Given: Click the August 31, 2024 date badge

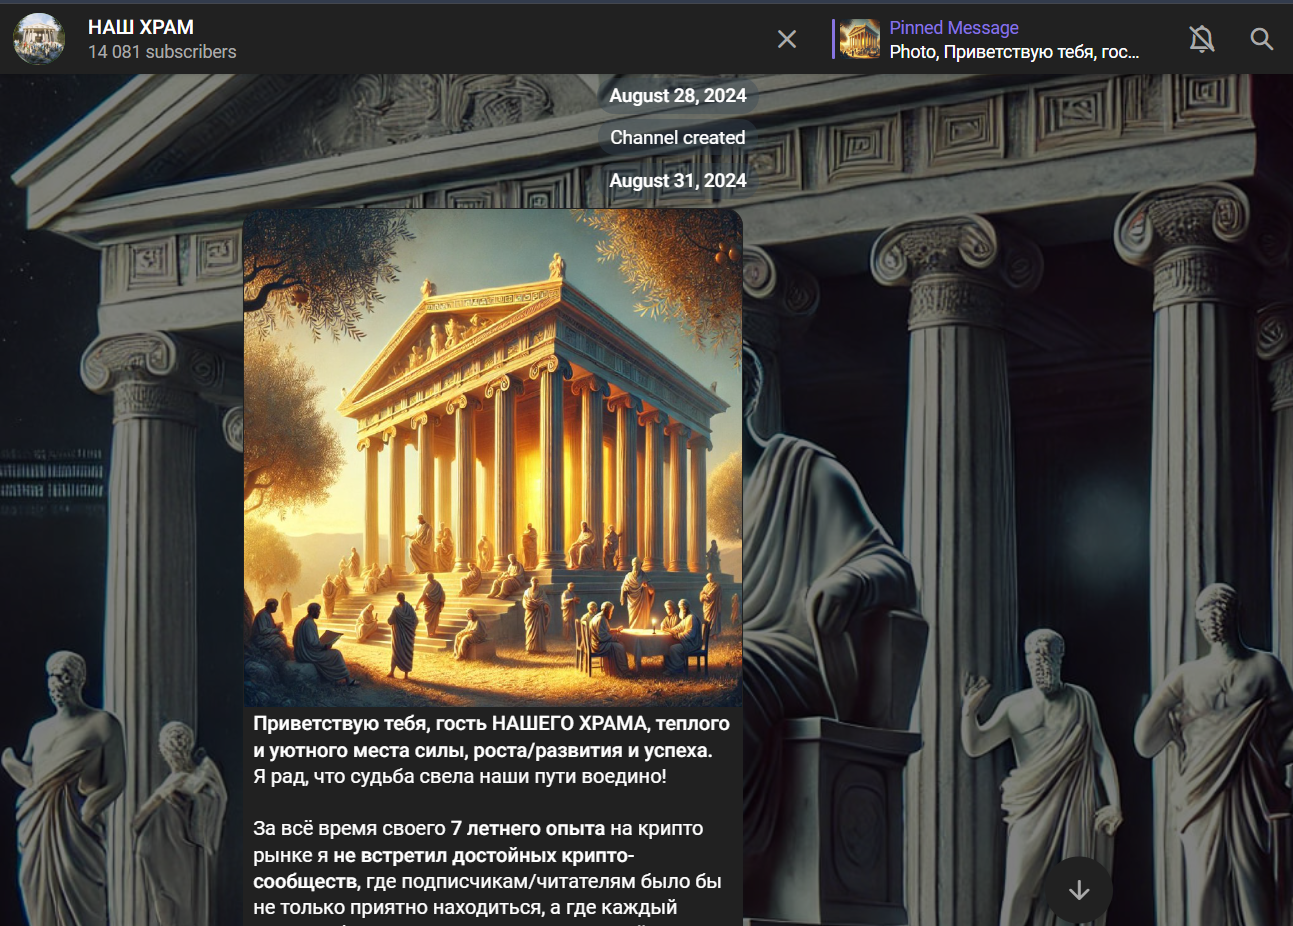Looking at the screenshot, I should point(678,181).
